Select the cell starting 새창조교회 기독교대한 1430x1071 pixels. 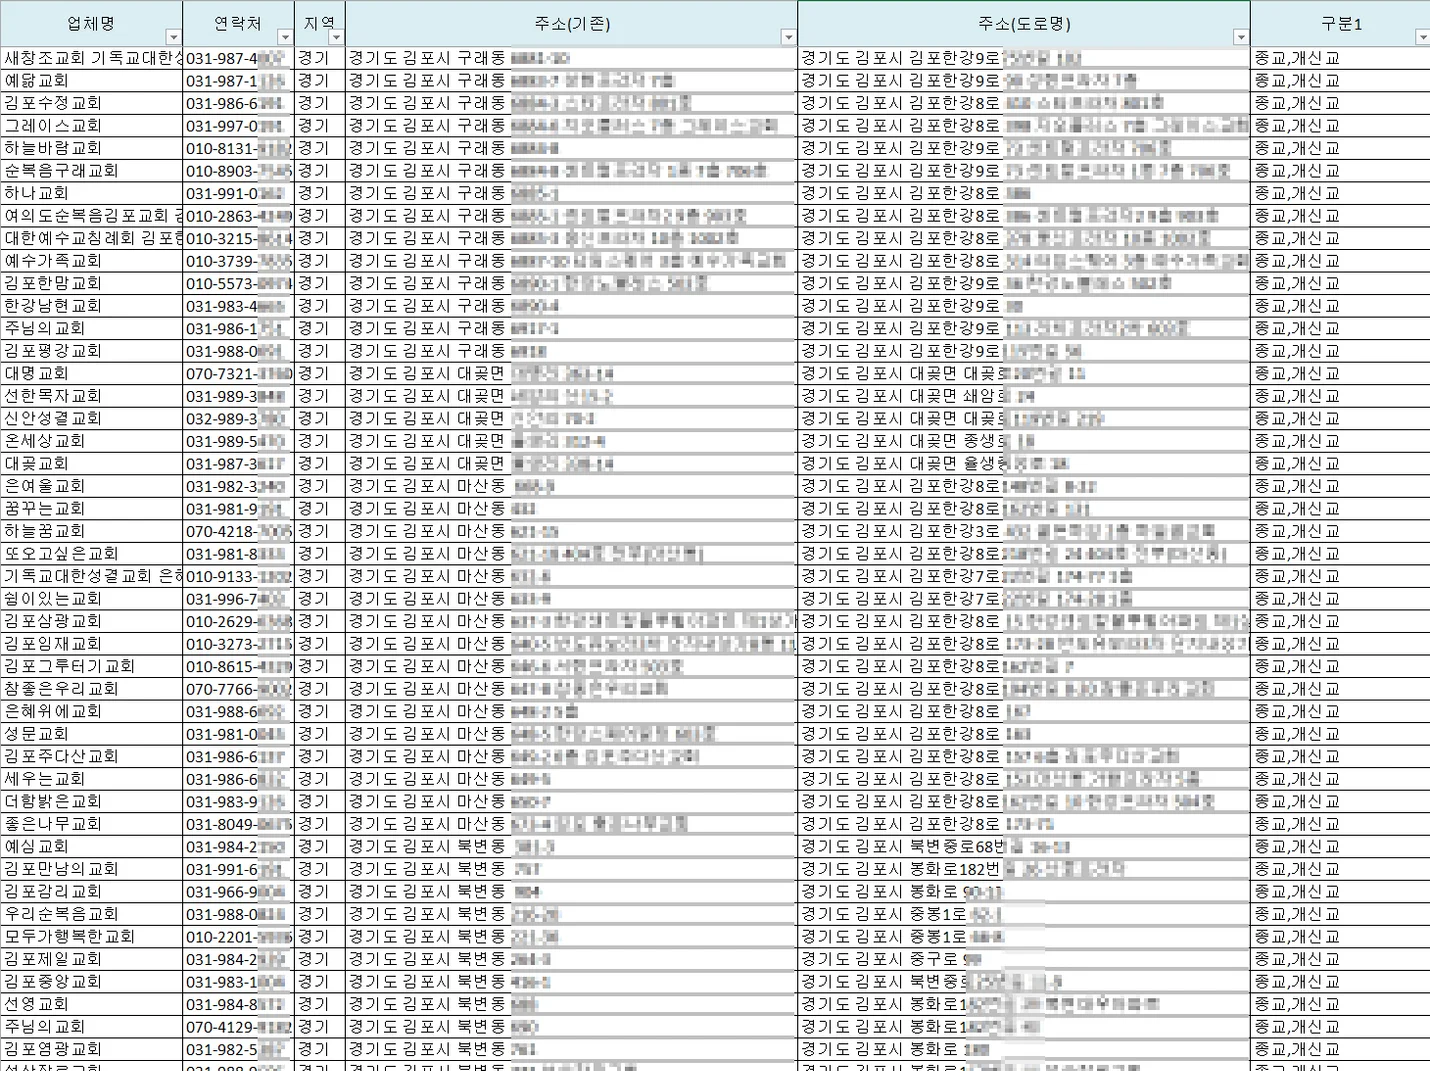tap(92, 58)
